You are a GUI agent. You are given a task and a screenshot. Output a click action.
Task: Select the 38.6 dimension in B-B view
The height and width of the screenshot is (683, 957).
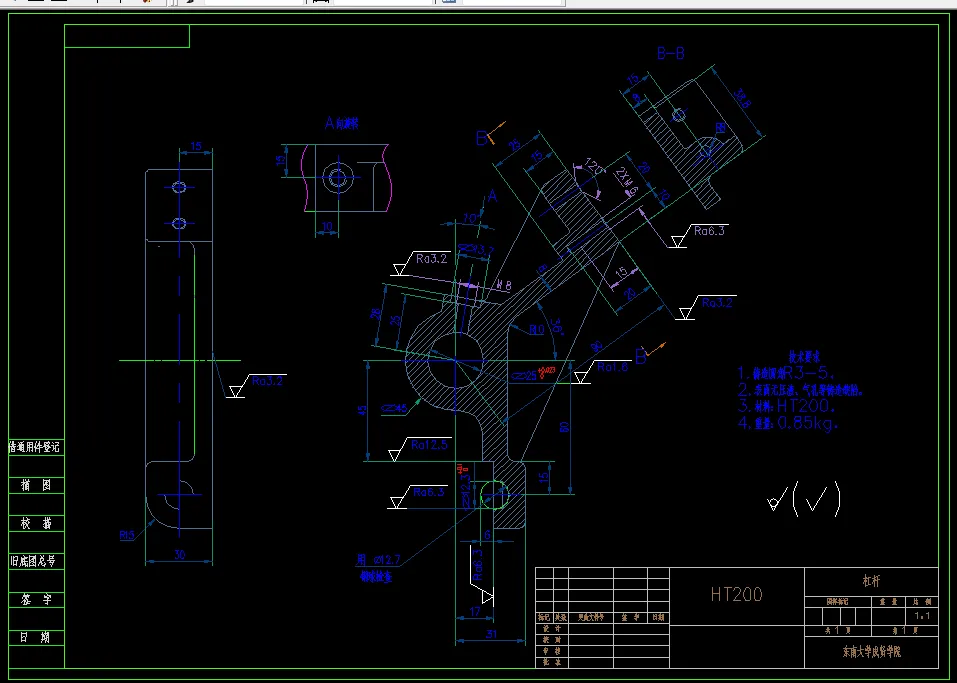(740, 98)
